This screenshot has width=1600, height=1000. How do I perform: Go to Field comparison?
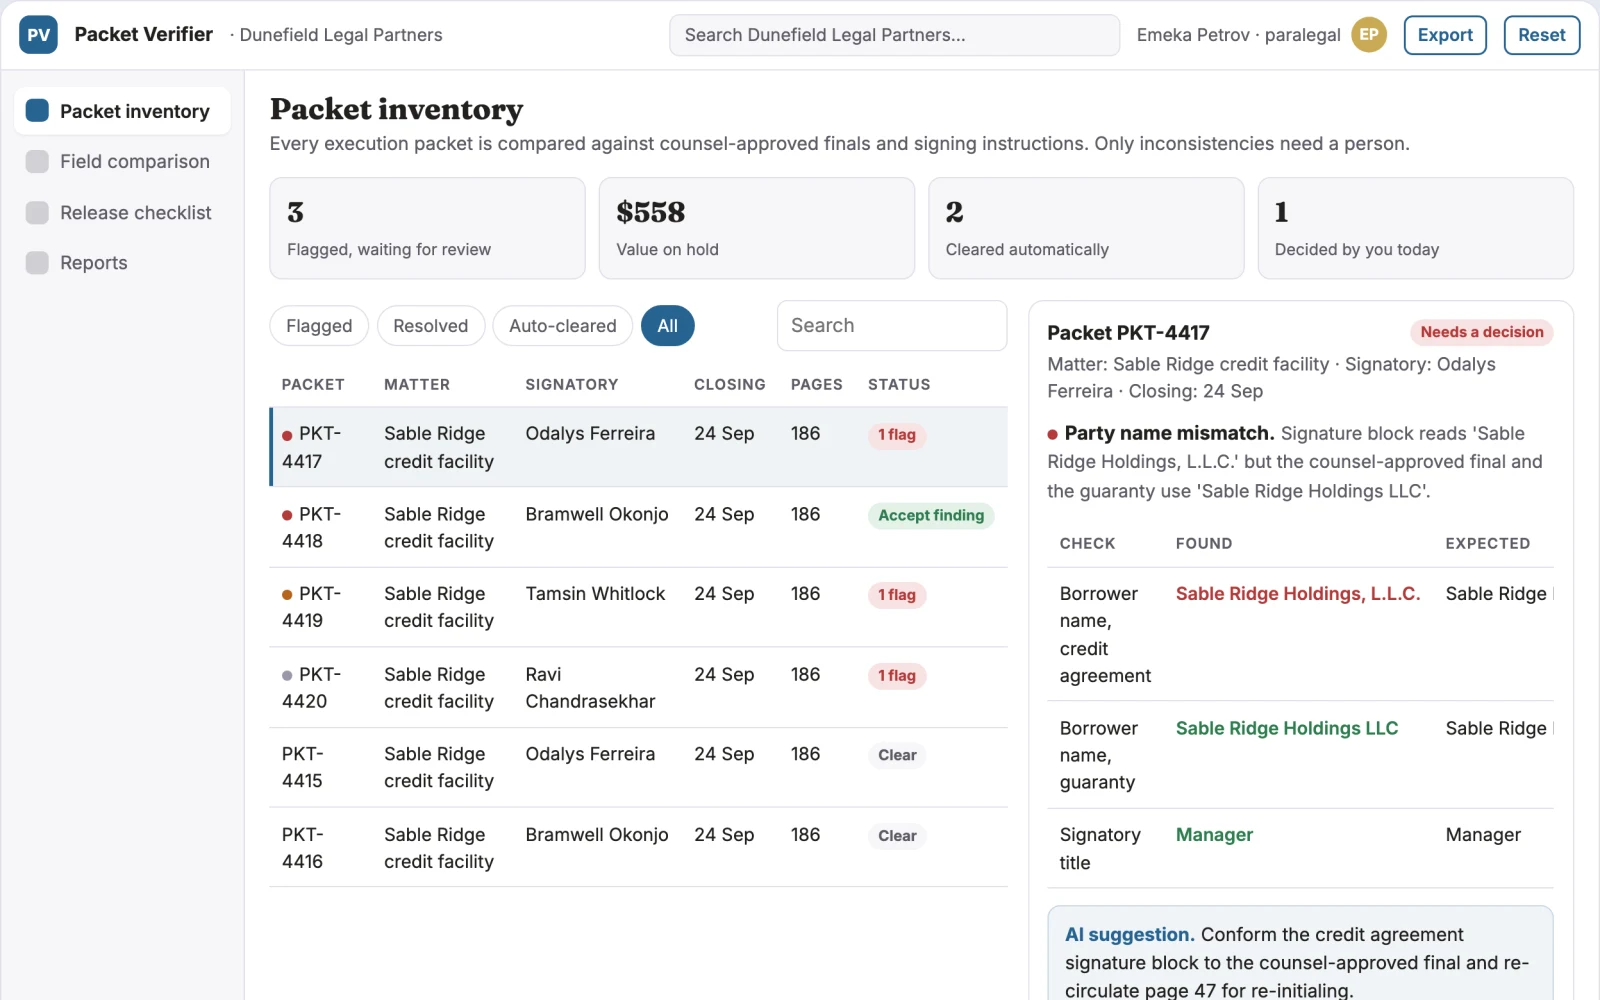122,162
